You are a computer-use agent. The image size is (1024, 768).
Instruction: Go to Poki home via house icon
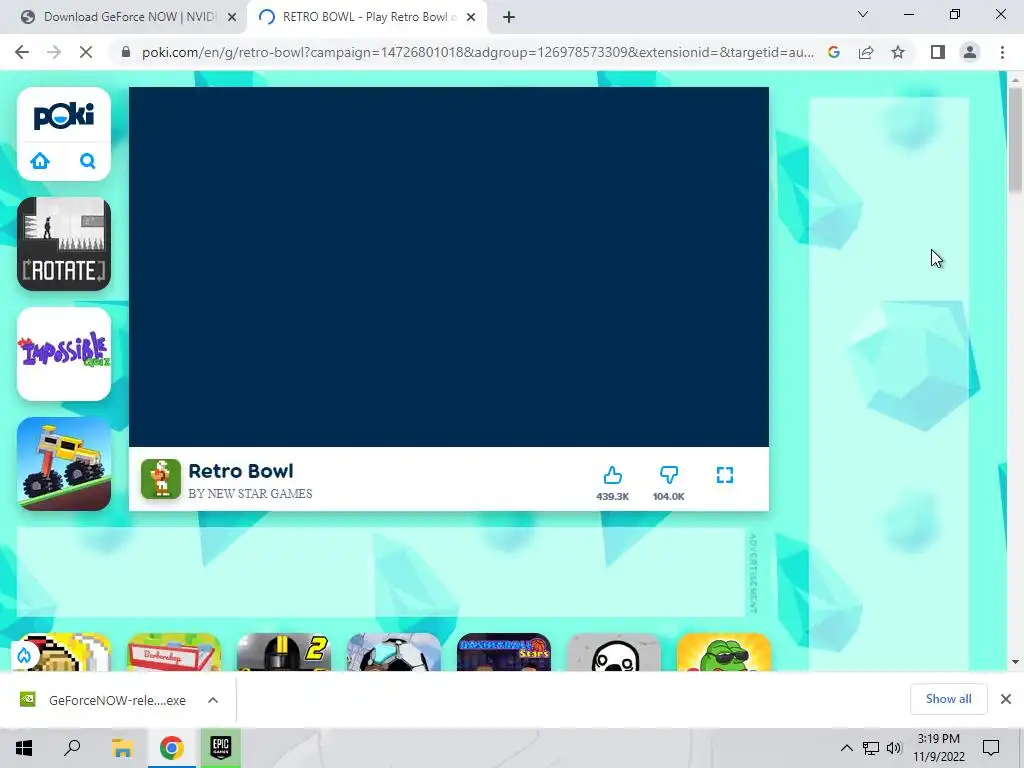pos(40,161)
